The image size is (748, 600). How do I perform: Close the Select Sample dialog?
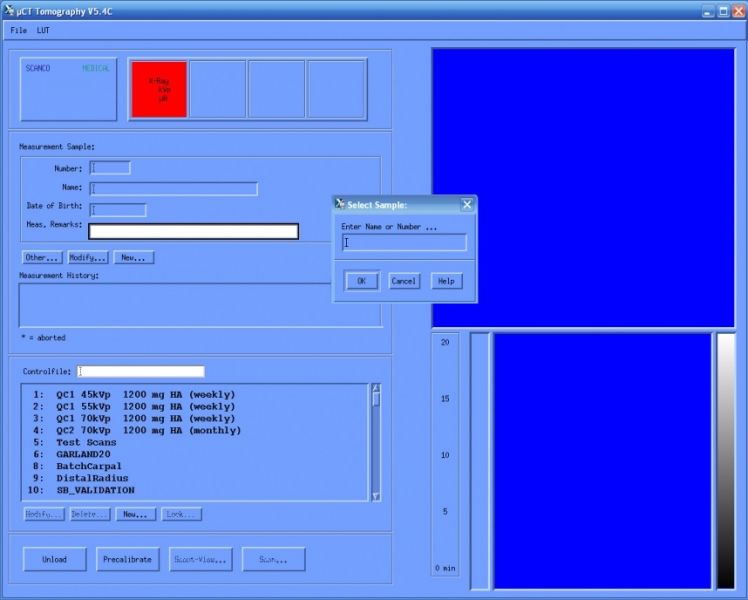467,205
